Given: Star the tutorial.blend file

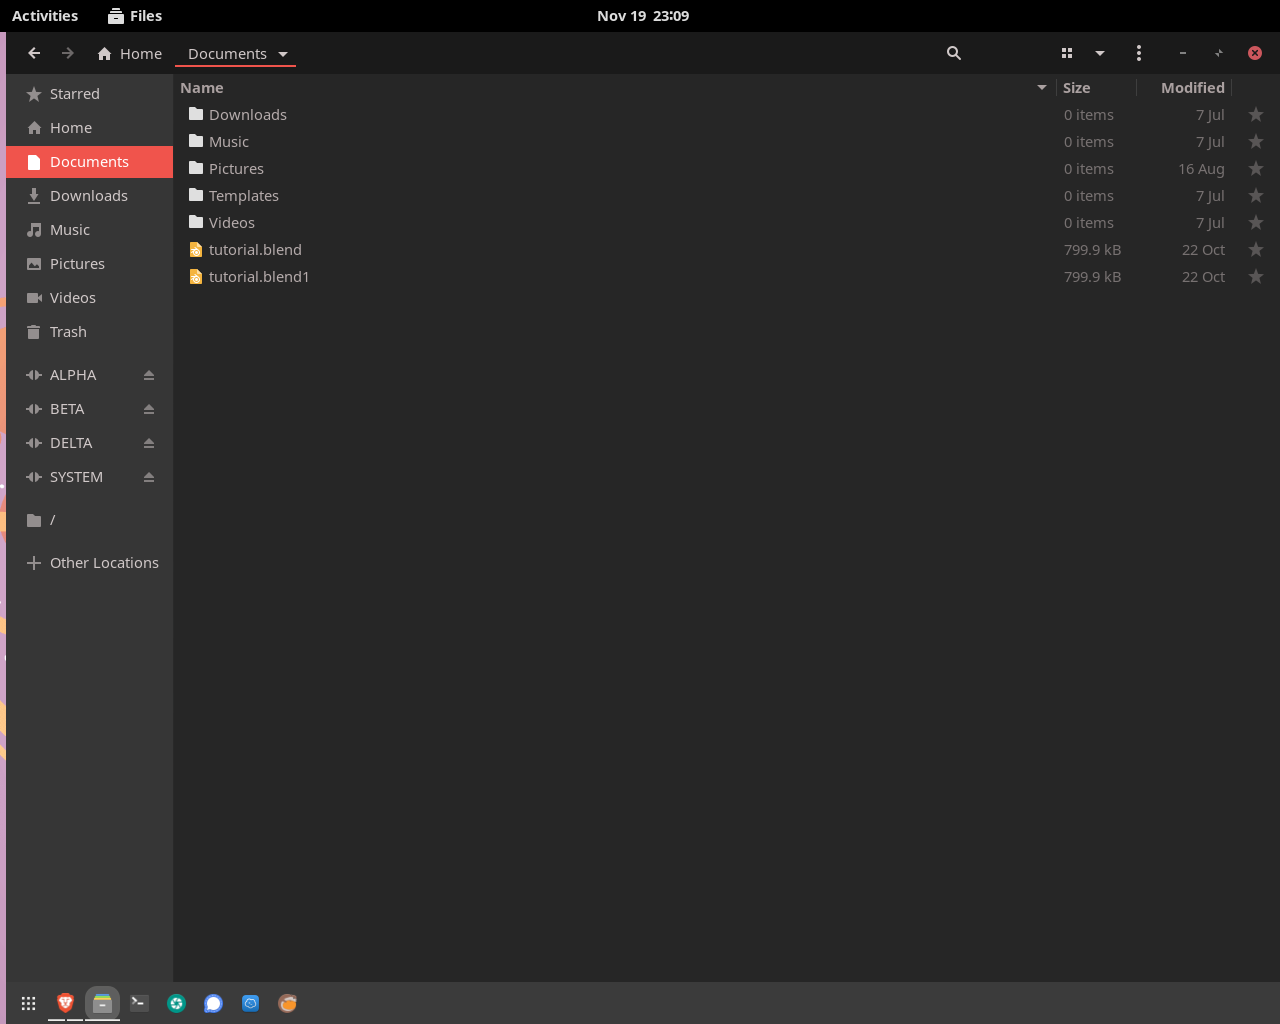Looking at the screenshot, I should click(1256, 249).
